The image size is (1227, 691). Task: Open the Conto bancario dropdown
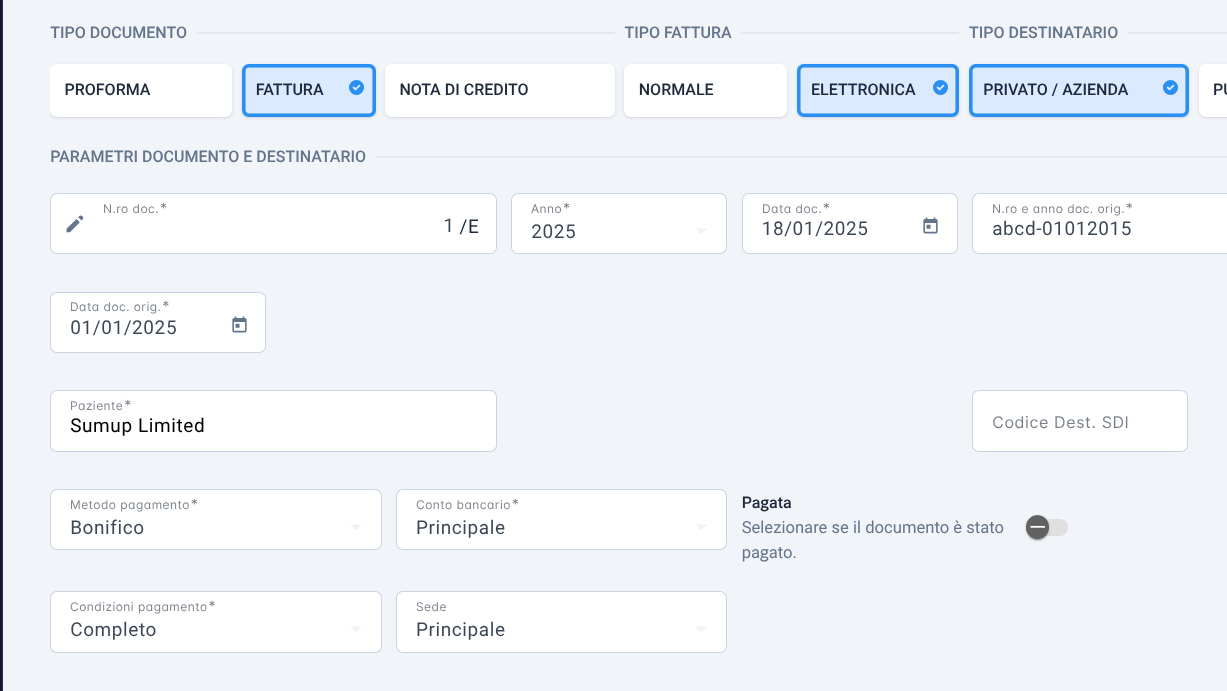pyautogui.click(x=561, y=519)
